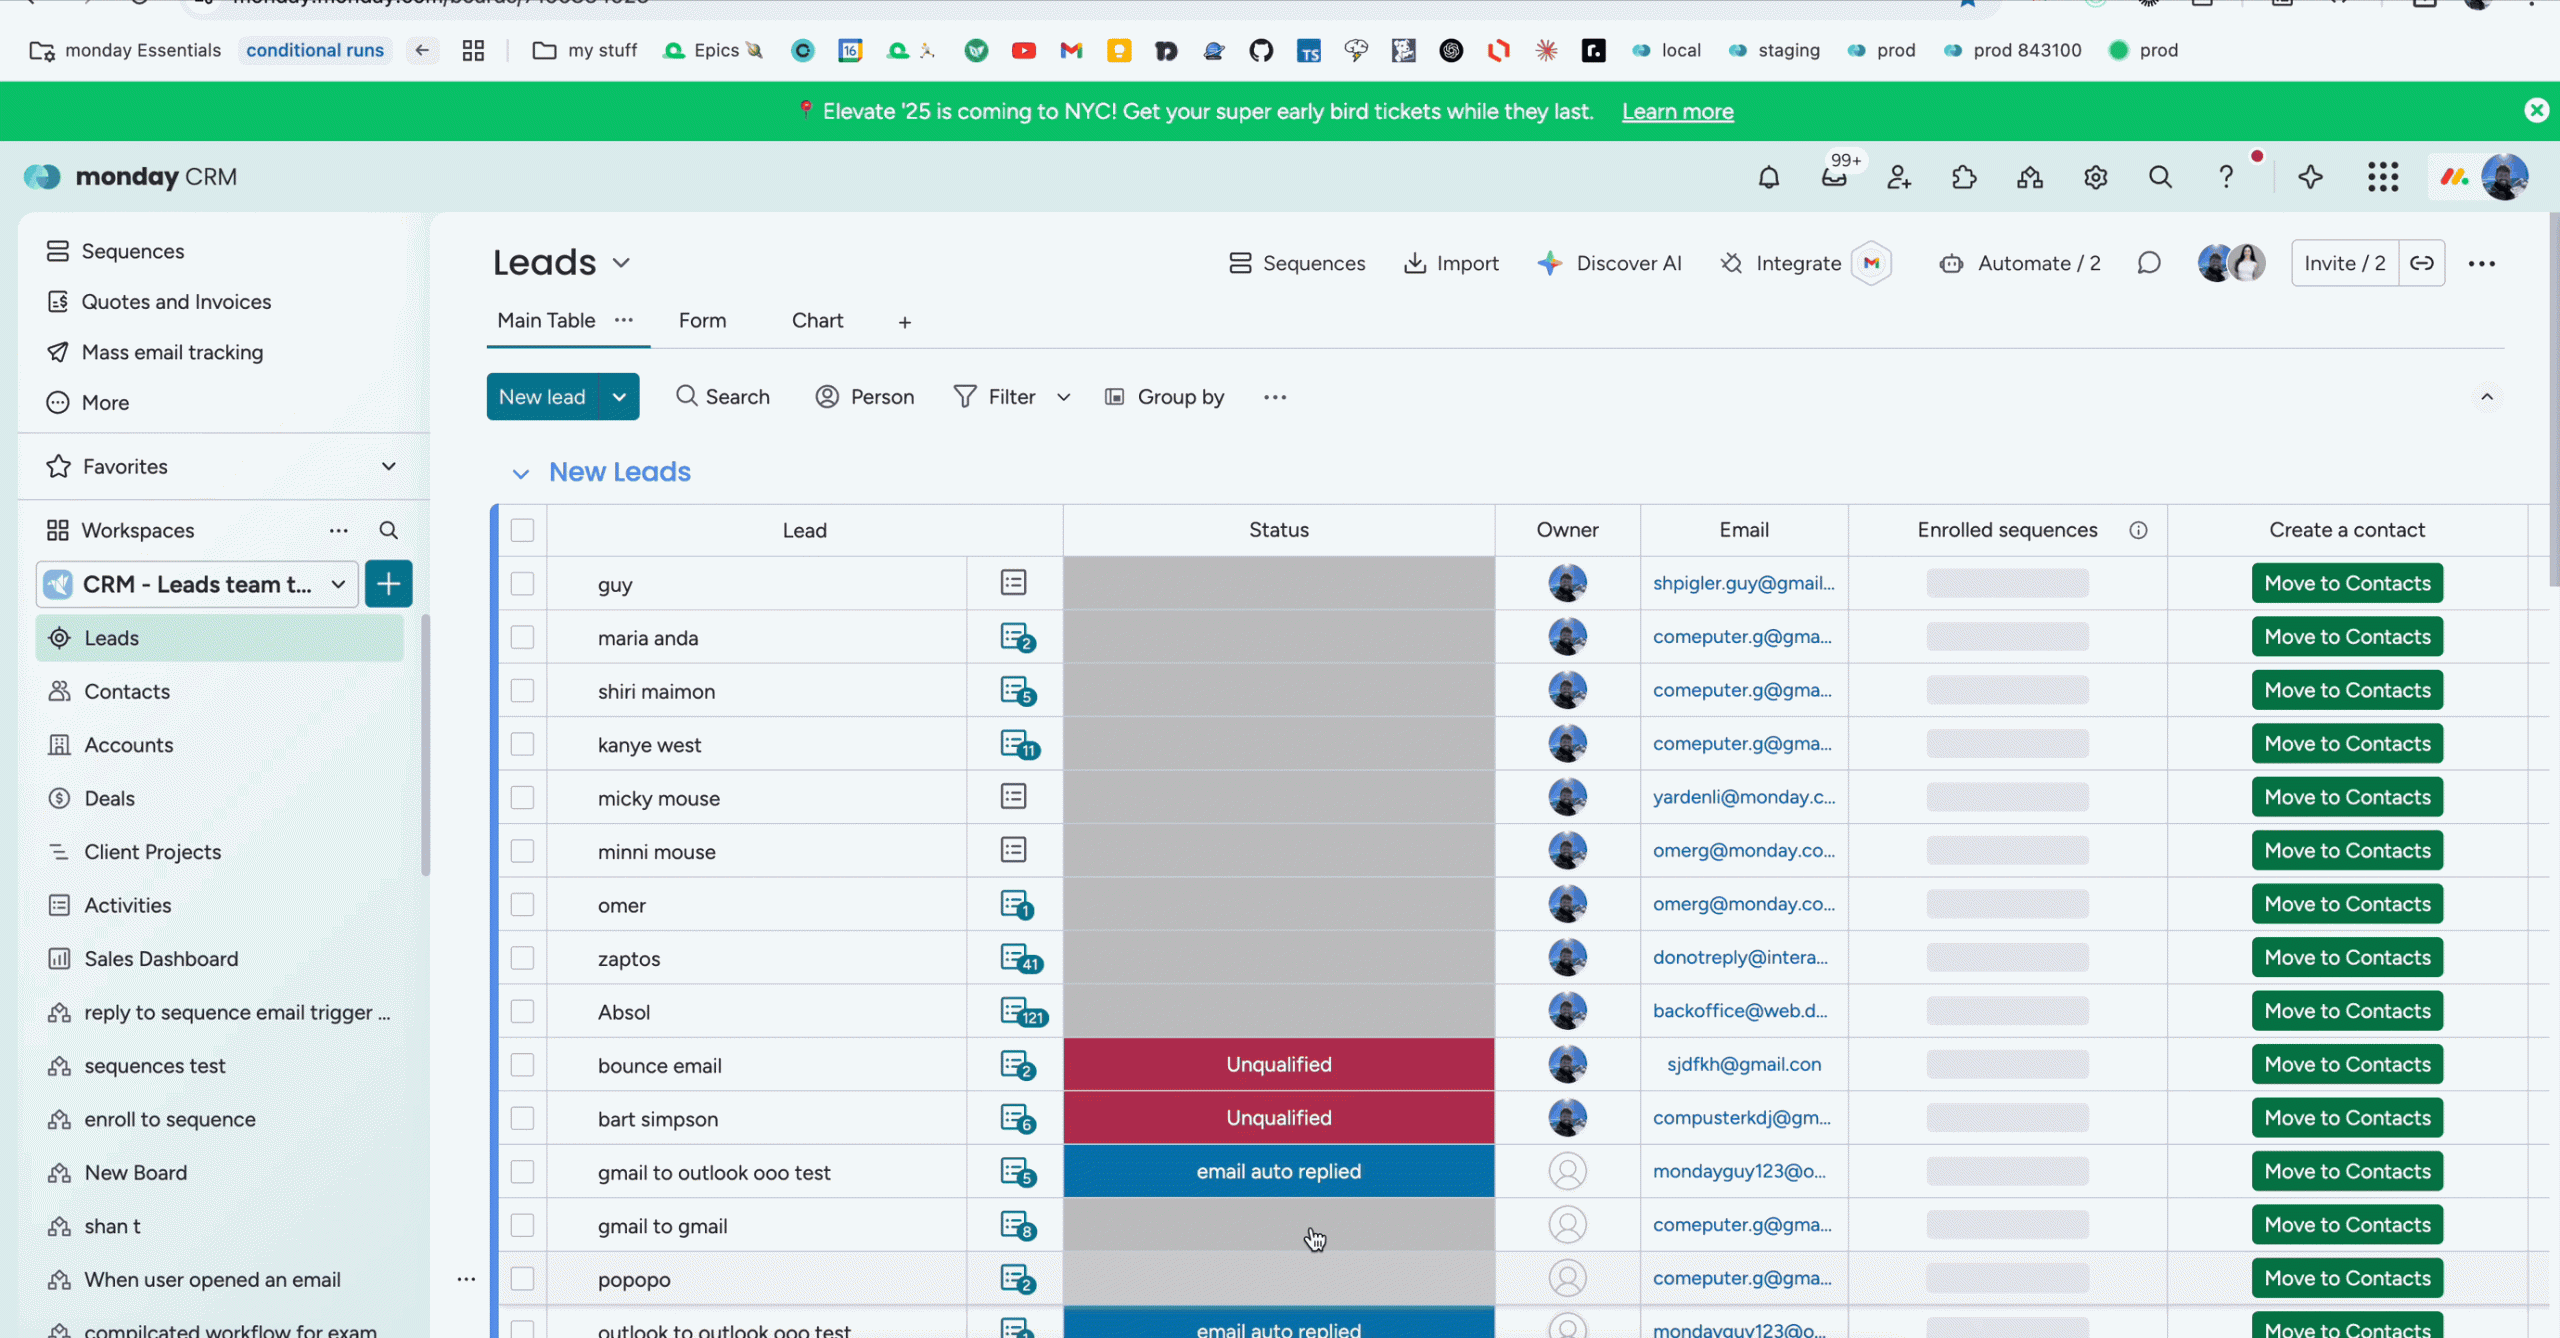The height and width of the screenshot is (1338, 2560).
Task: Open the admin settings gear icon
Action: tap(2095, 177)
